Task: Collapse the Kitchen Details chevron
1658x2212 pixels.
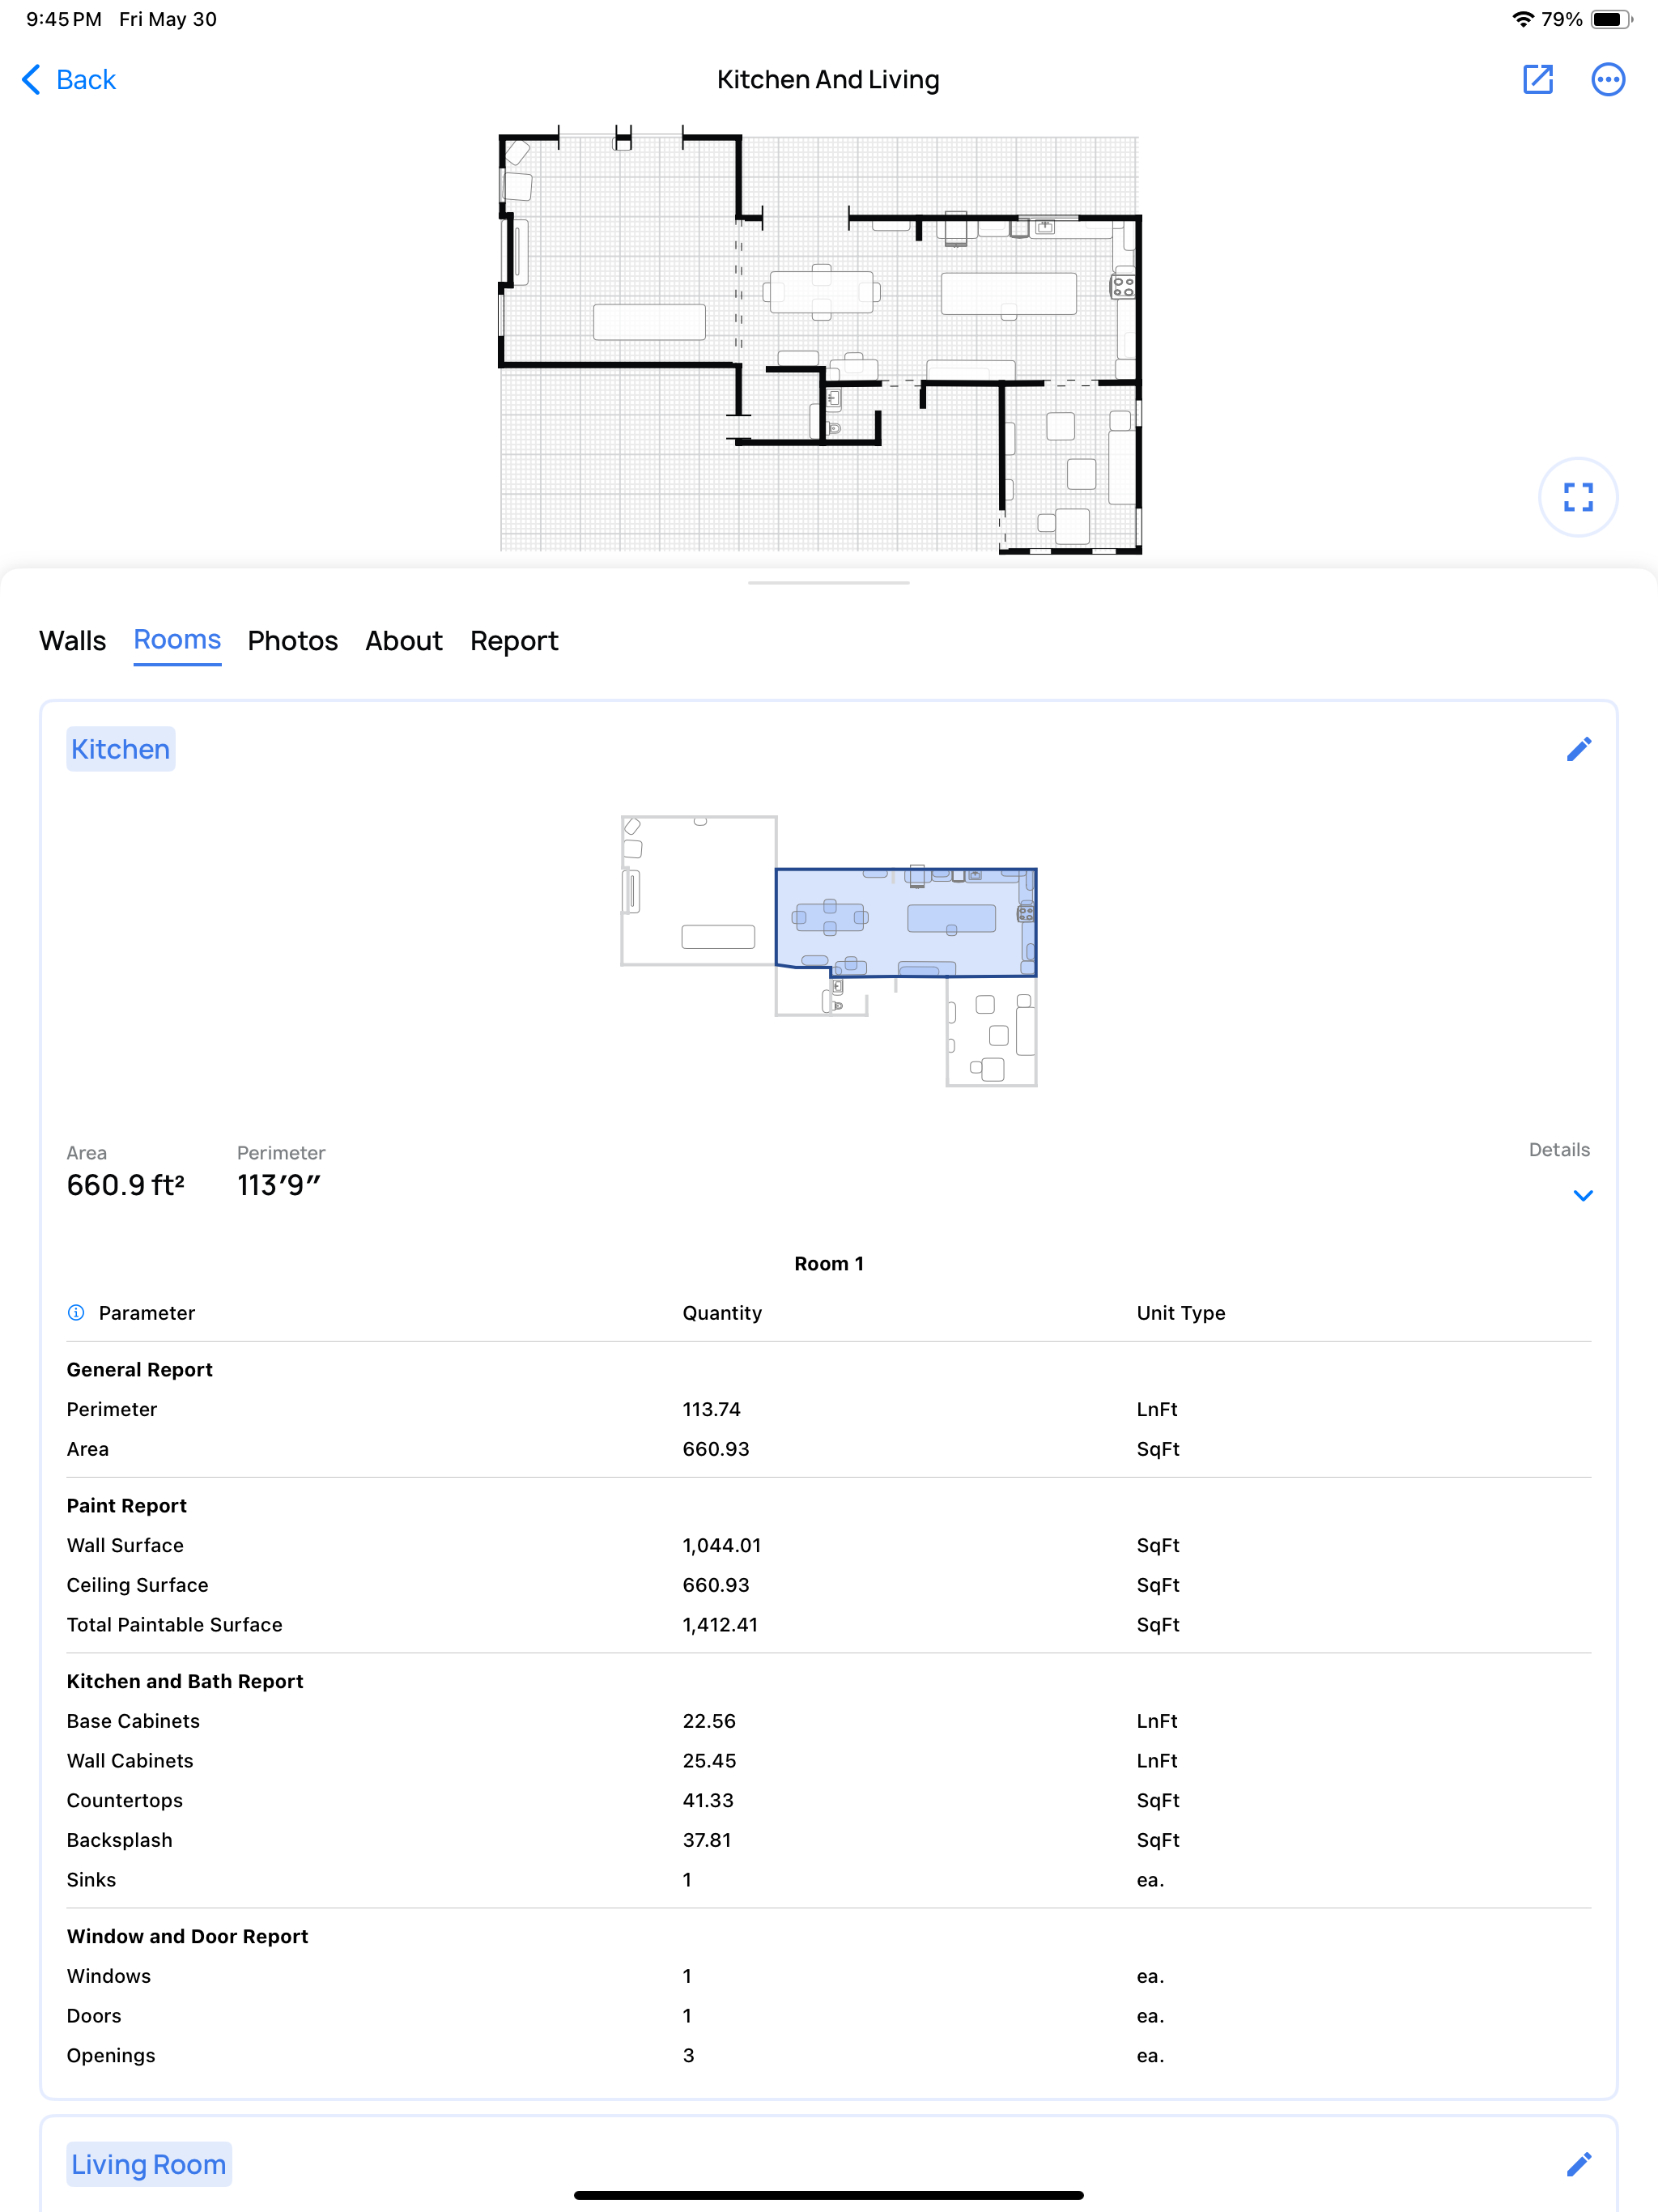Action: (x=1582, y=1195)
